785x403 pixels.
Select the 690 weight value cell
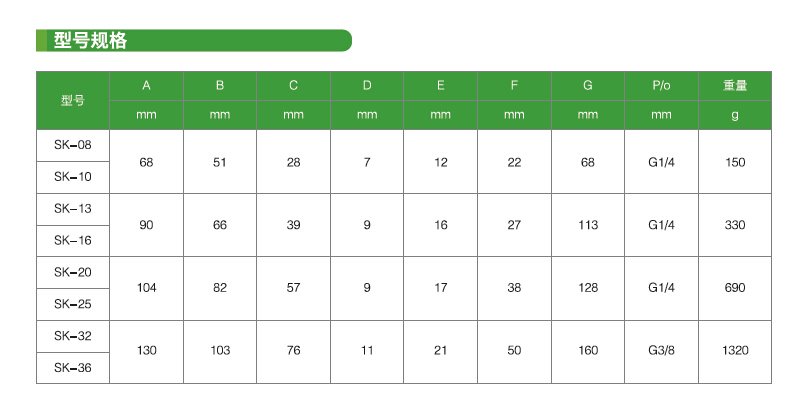click(x=735, y=288)
